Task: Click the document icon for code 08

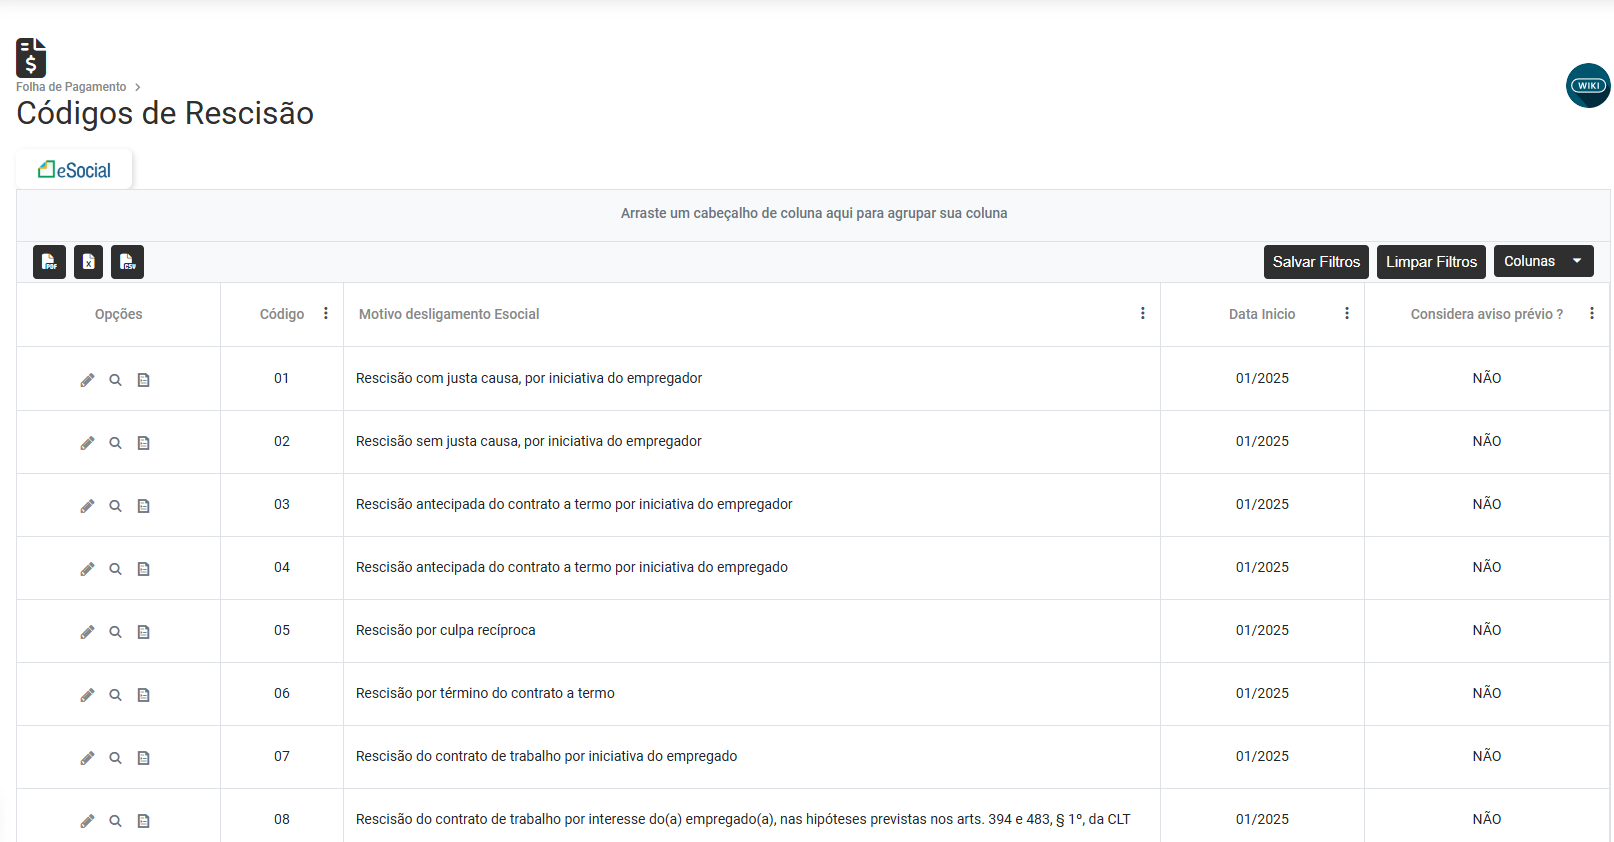Action: [x=144, y=821]
